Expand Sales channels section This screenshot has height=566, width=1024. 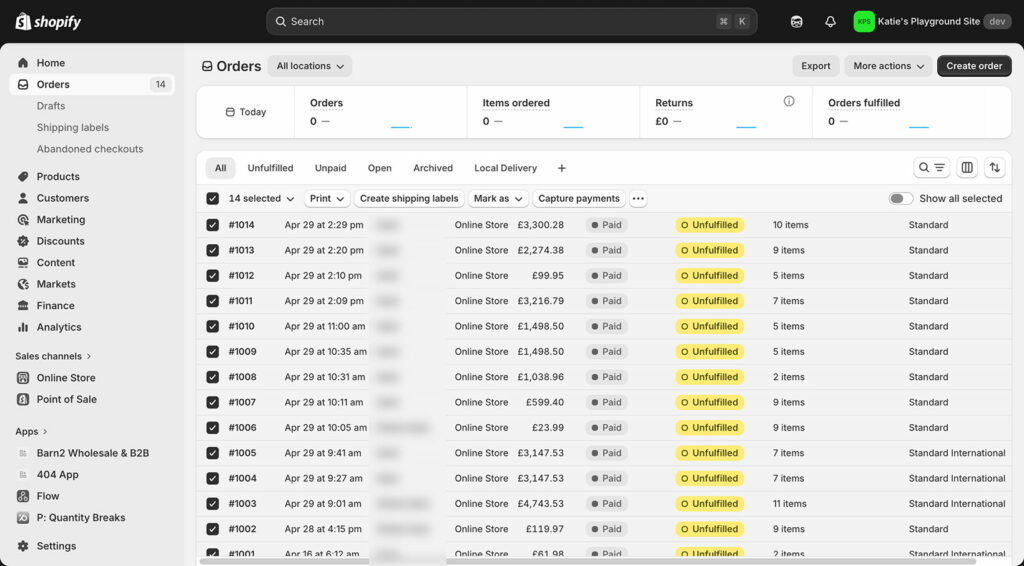(x=54, y=356)
